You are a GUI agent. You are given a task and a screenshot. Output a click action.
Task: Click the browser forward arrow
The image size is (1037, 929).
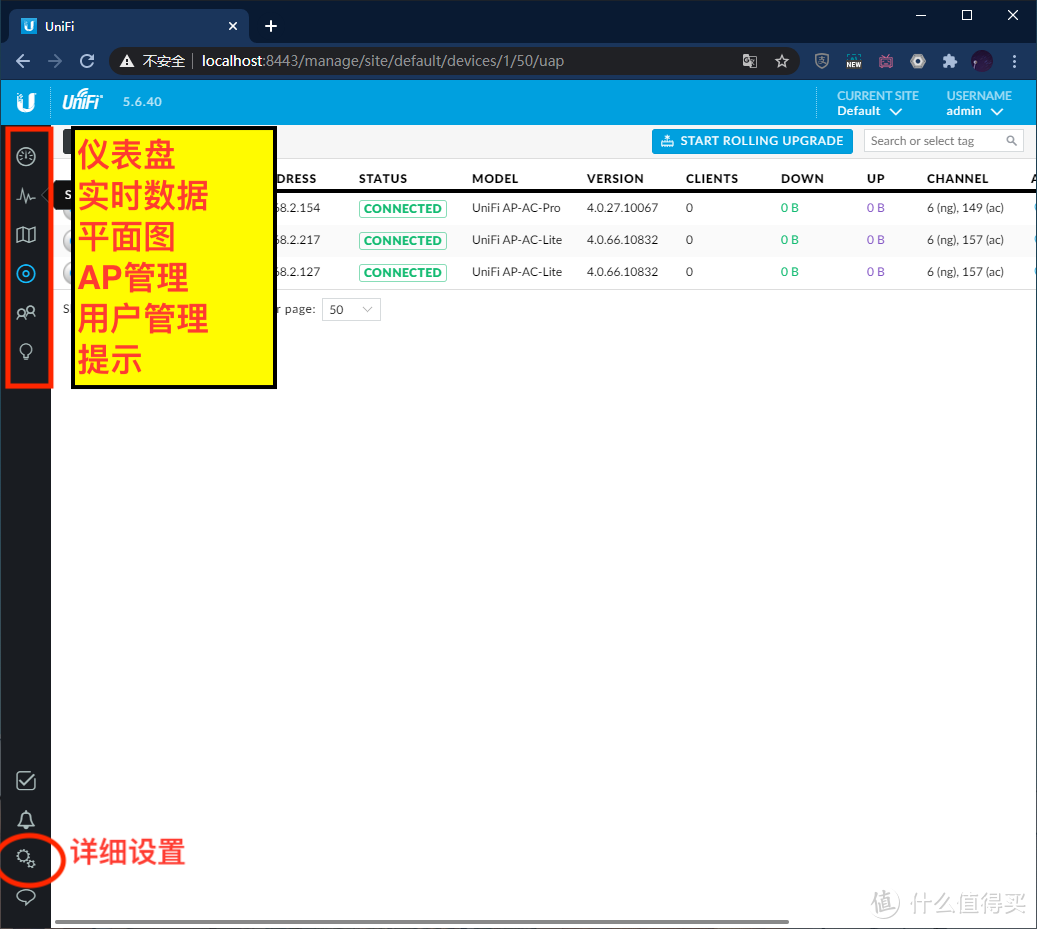pyautogui.click(x=55, y=61)
